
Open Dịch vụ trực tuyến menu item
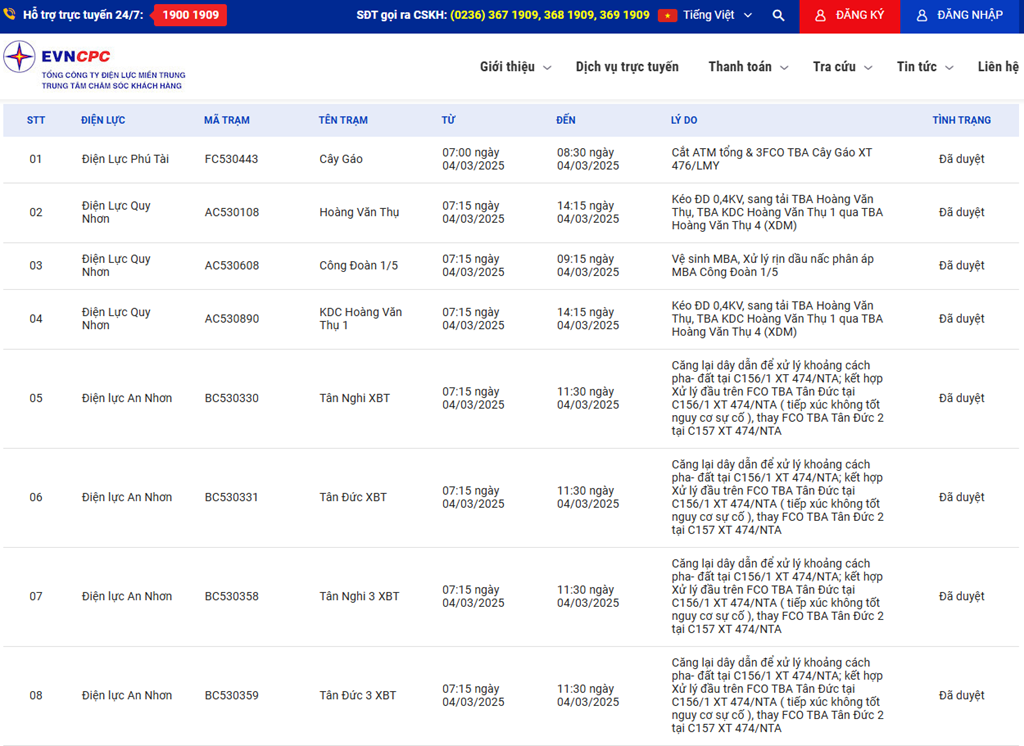[x=627, y=67]
